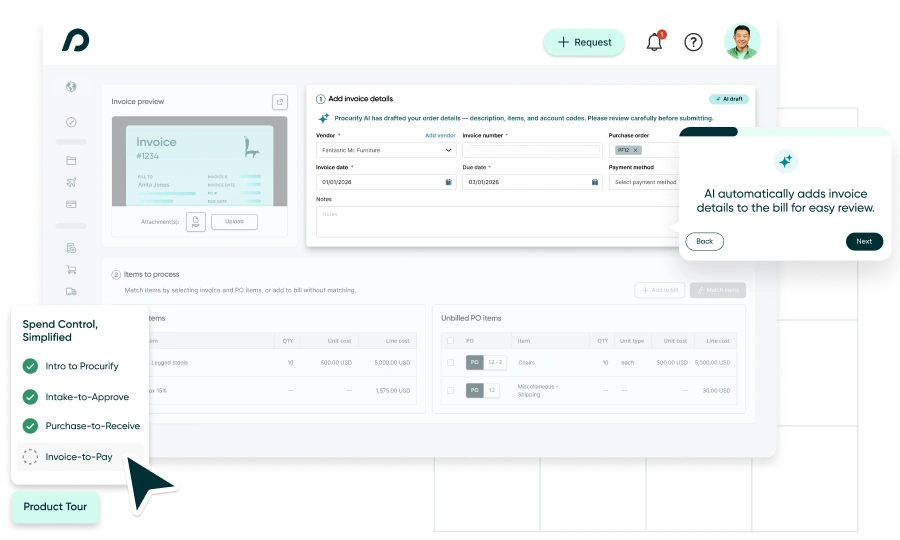The image size is (900, 540).
Task: Click the Next button in the tooltip
Action: coord(863,241)
